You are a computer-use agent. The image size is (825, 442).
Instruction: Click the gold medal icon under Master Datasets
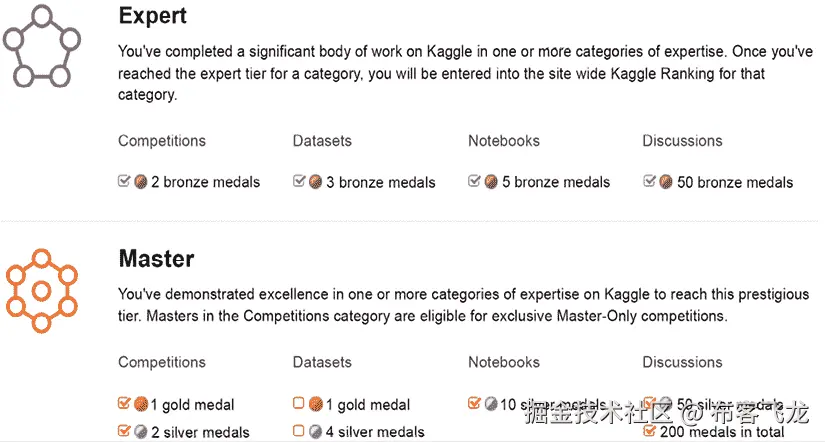pos(315,405)
